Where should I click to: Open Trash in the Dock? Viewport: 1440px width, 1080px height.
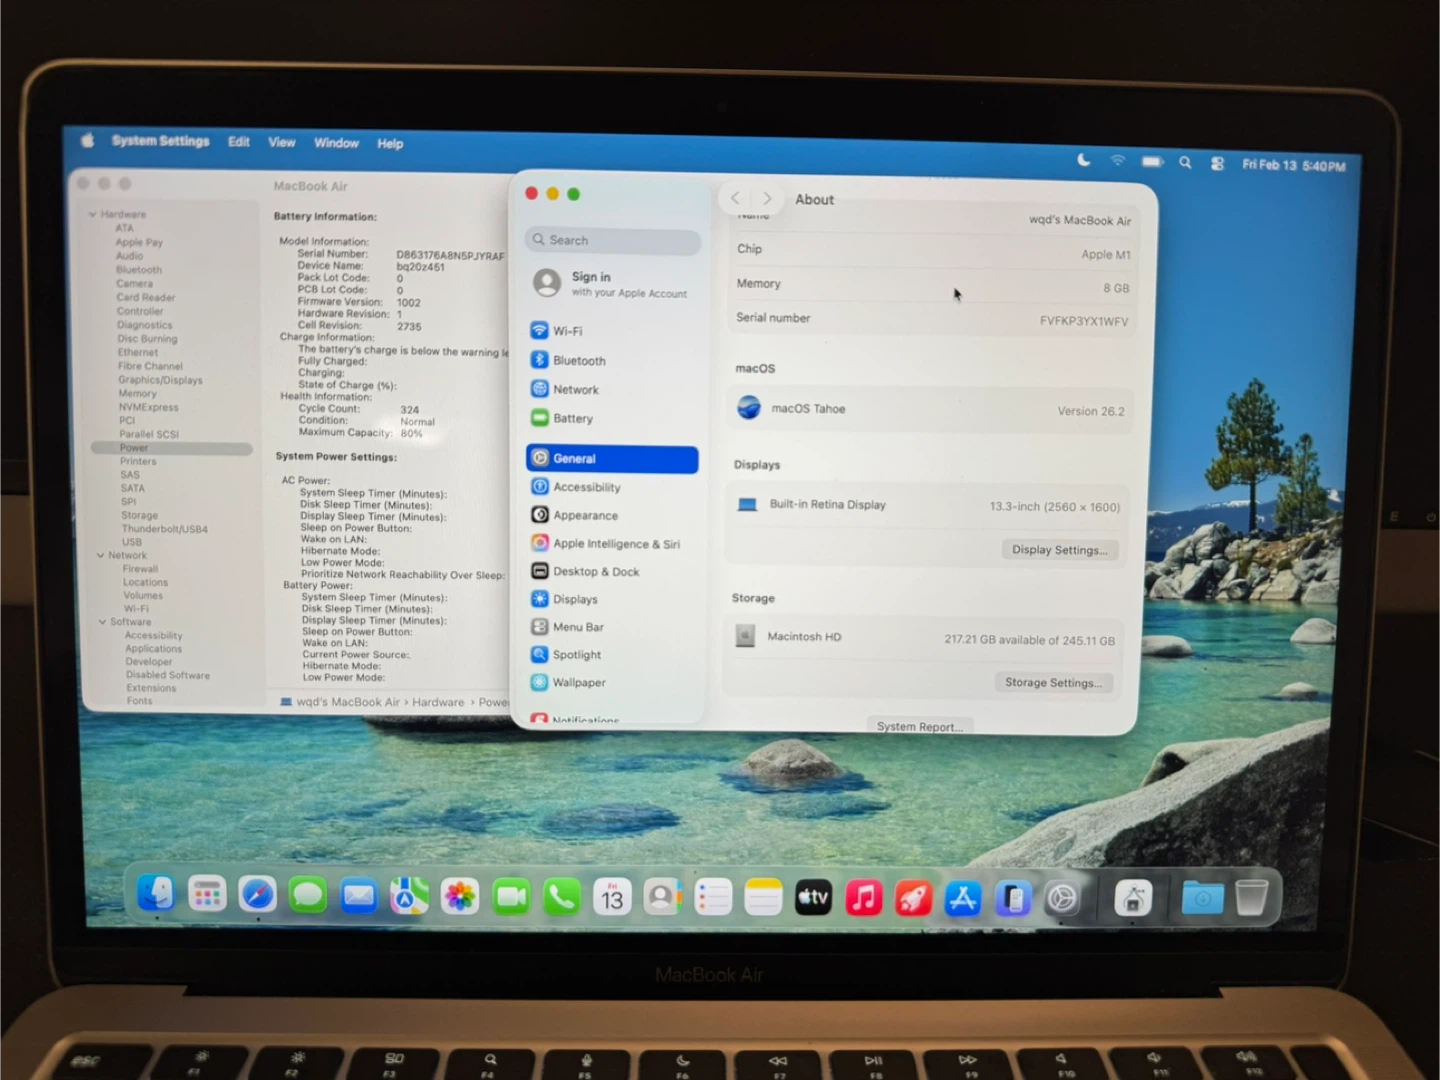pyautogui.click(x=1251, y=898)
